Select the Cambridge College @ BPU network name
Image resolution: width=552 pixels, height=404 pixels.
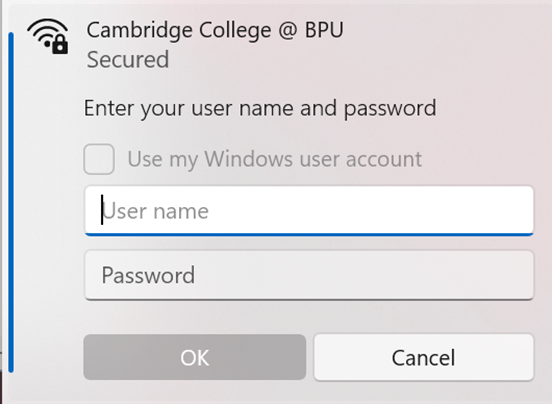pyautogui.click(x=215, y=30)
